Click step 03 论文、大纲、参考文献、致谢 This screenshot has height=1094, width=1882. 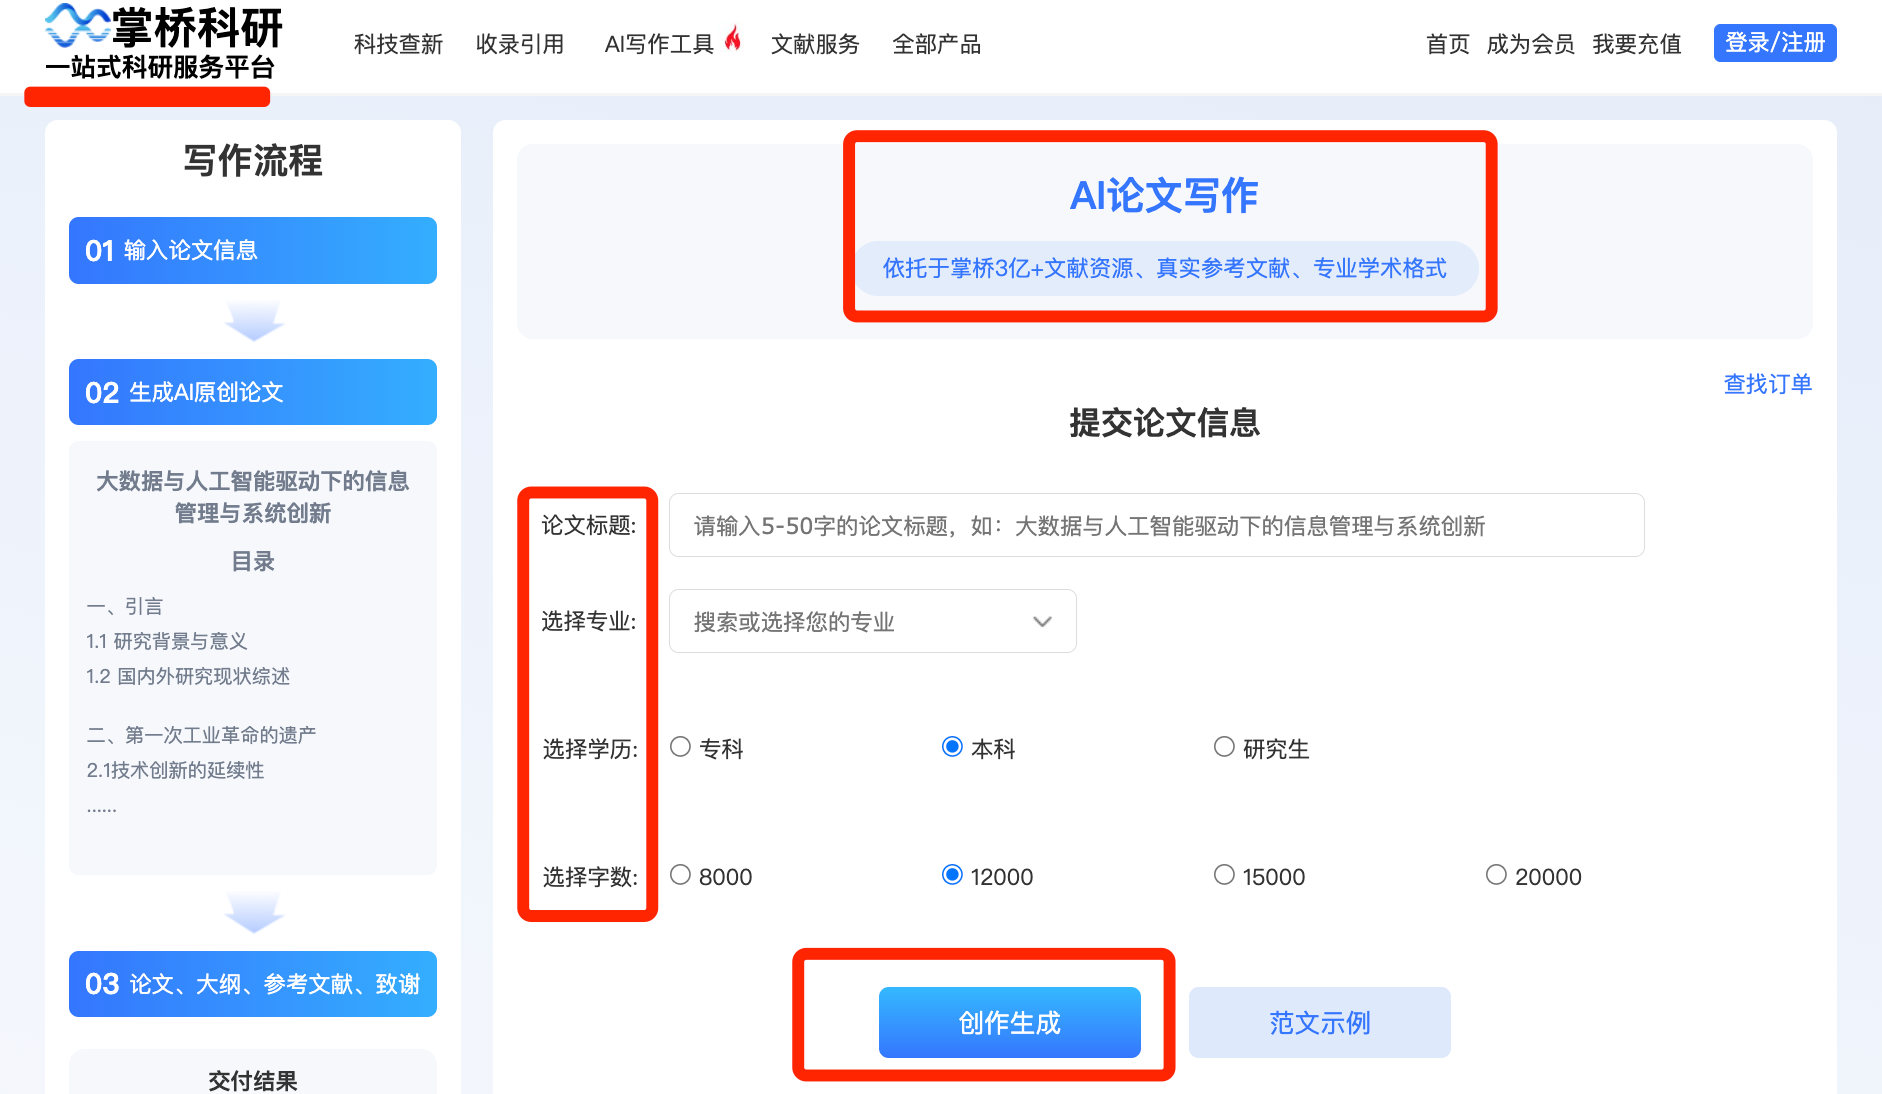pyautogui.click(x=253, y=984)
